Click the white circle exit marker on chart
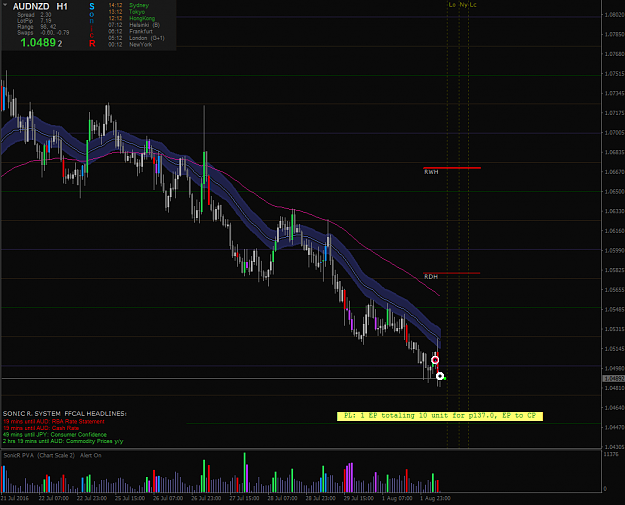This screenshot has width=625, height=505. click(x=440, y=376)
